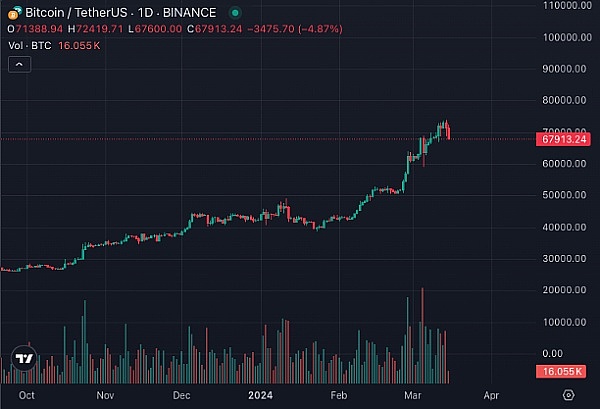
Task: Click the Apr label on time axis
Action: (491, 395)
